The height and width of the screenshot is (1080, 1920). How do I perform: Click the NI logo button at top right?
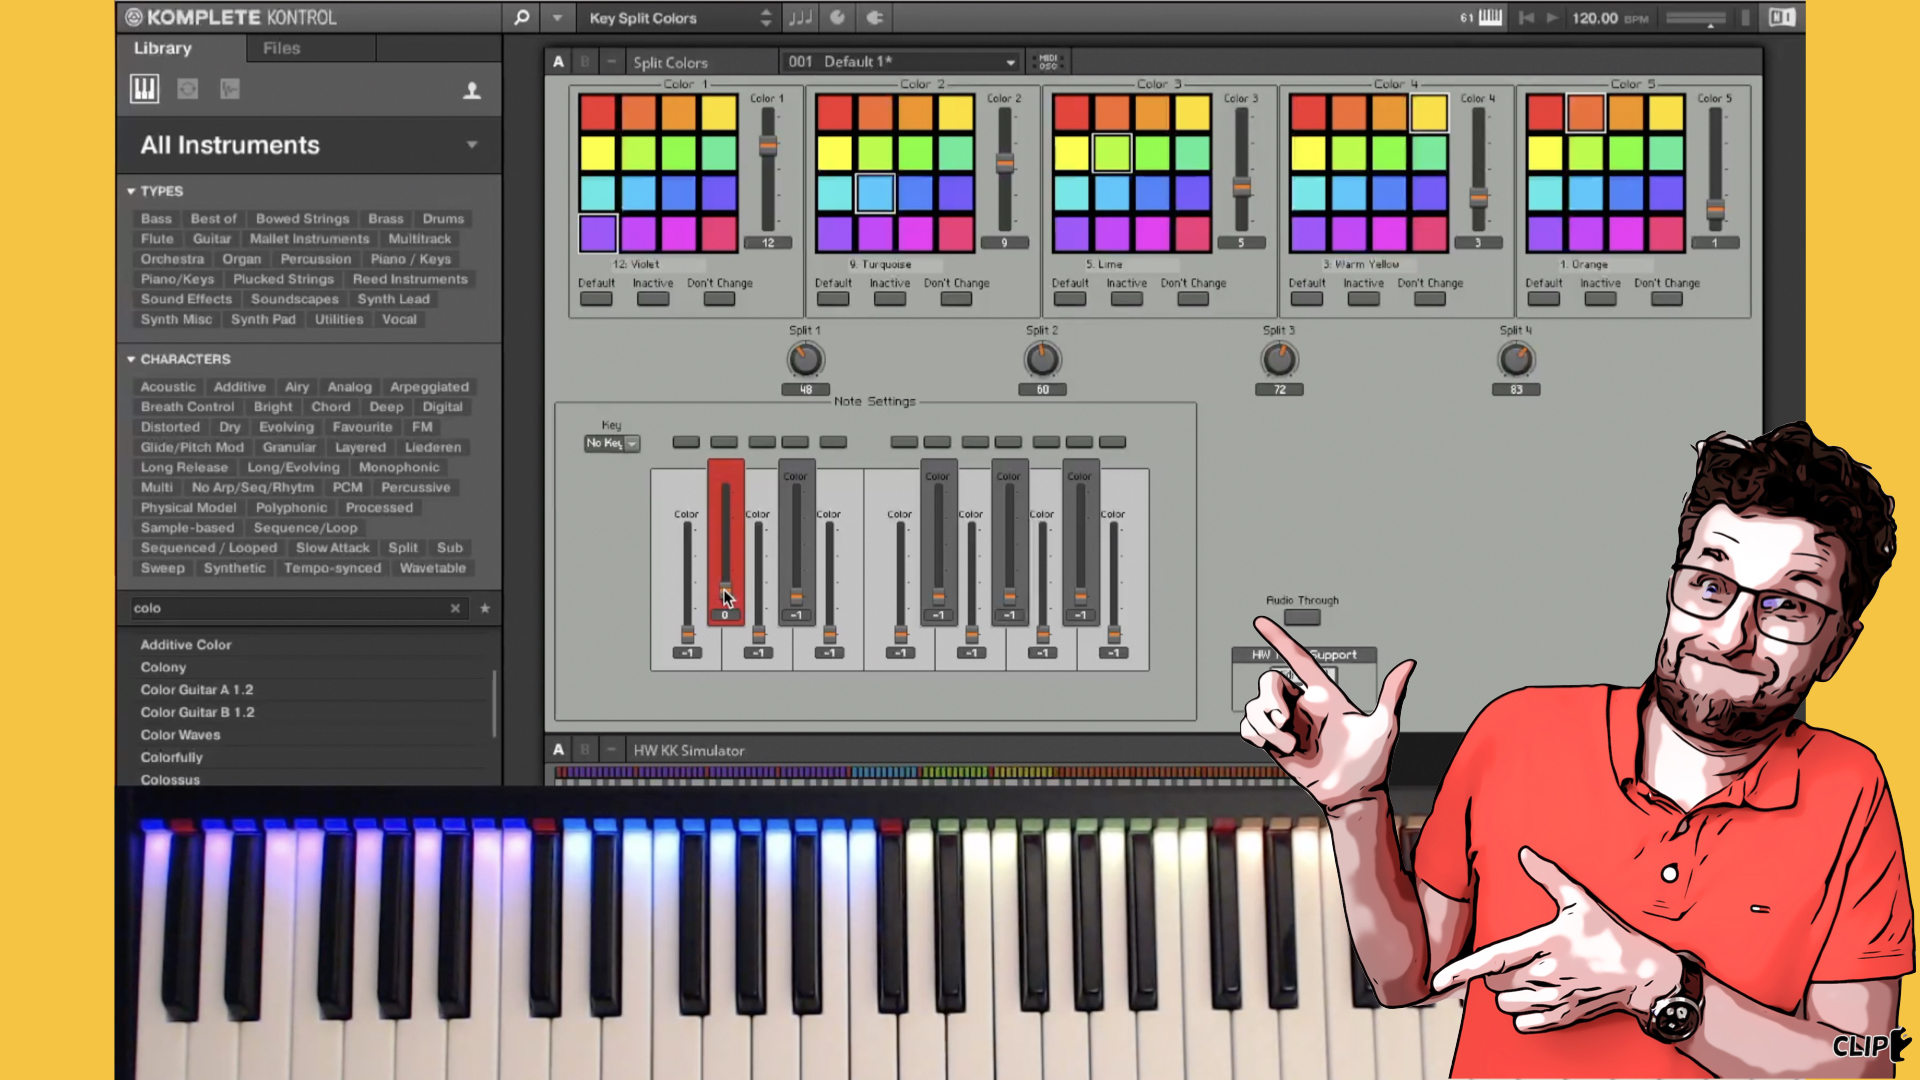[x=1782, y=18]
